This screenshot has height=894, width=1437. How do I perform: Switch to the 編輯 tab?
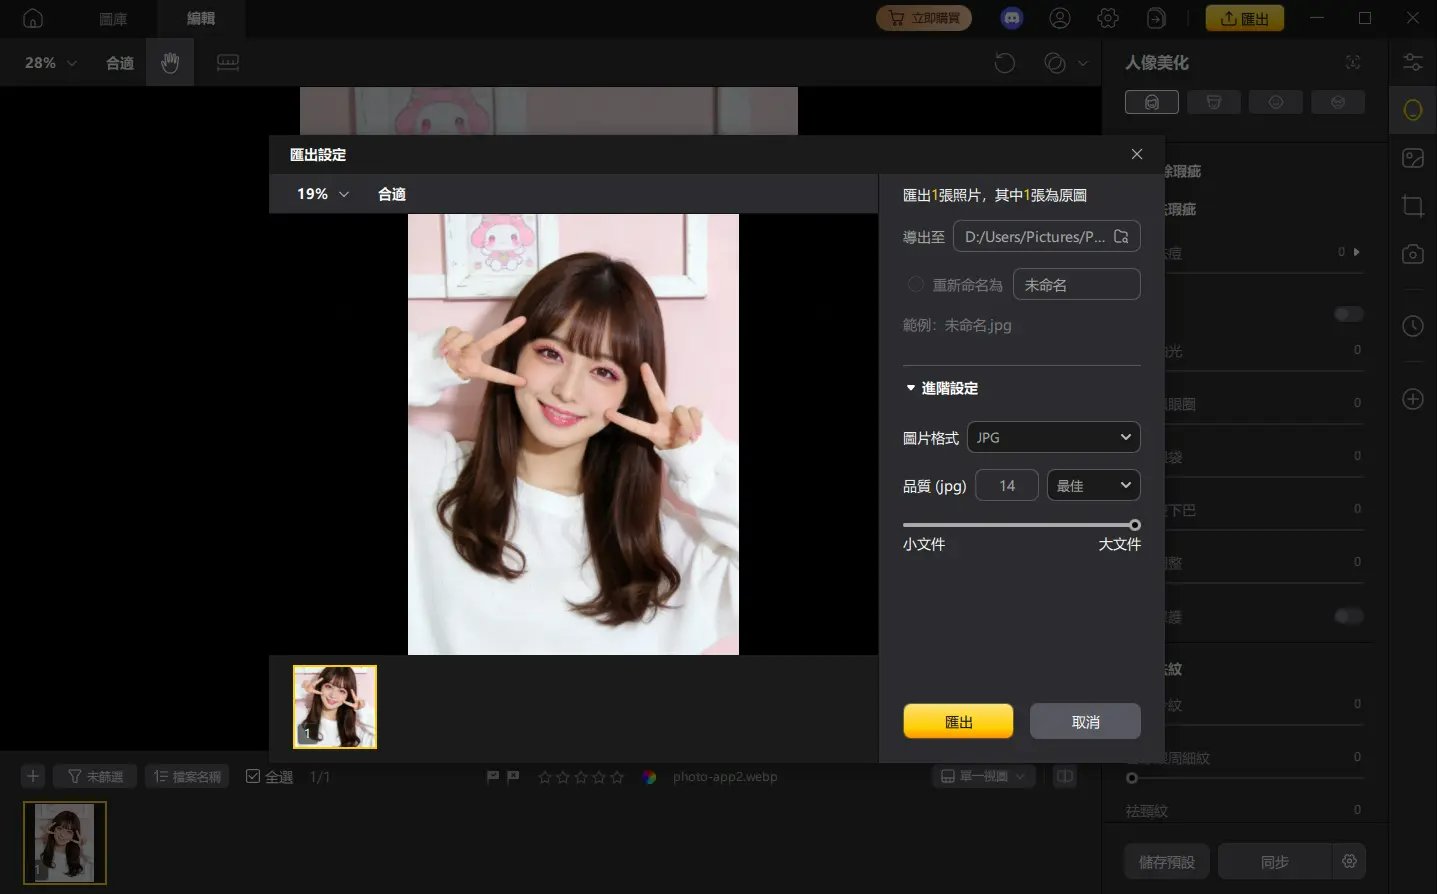(x=199, y=17)
